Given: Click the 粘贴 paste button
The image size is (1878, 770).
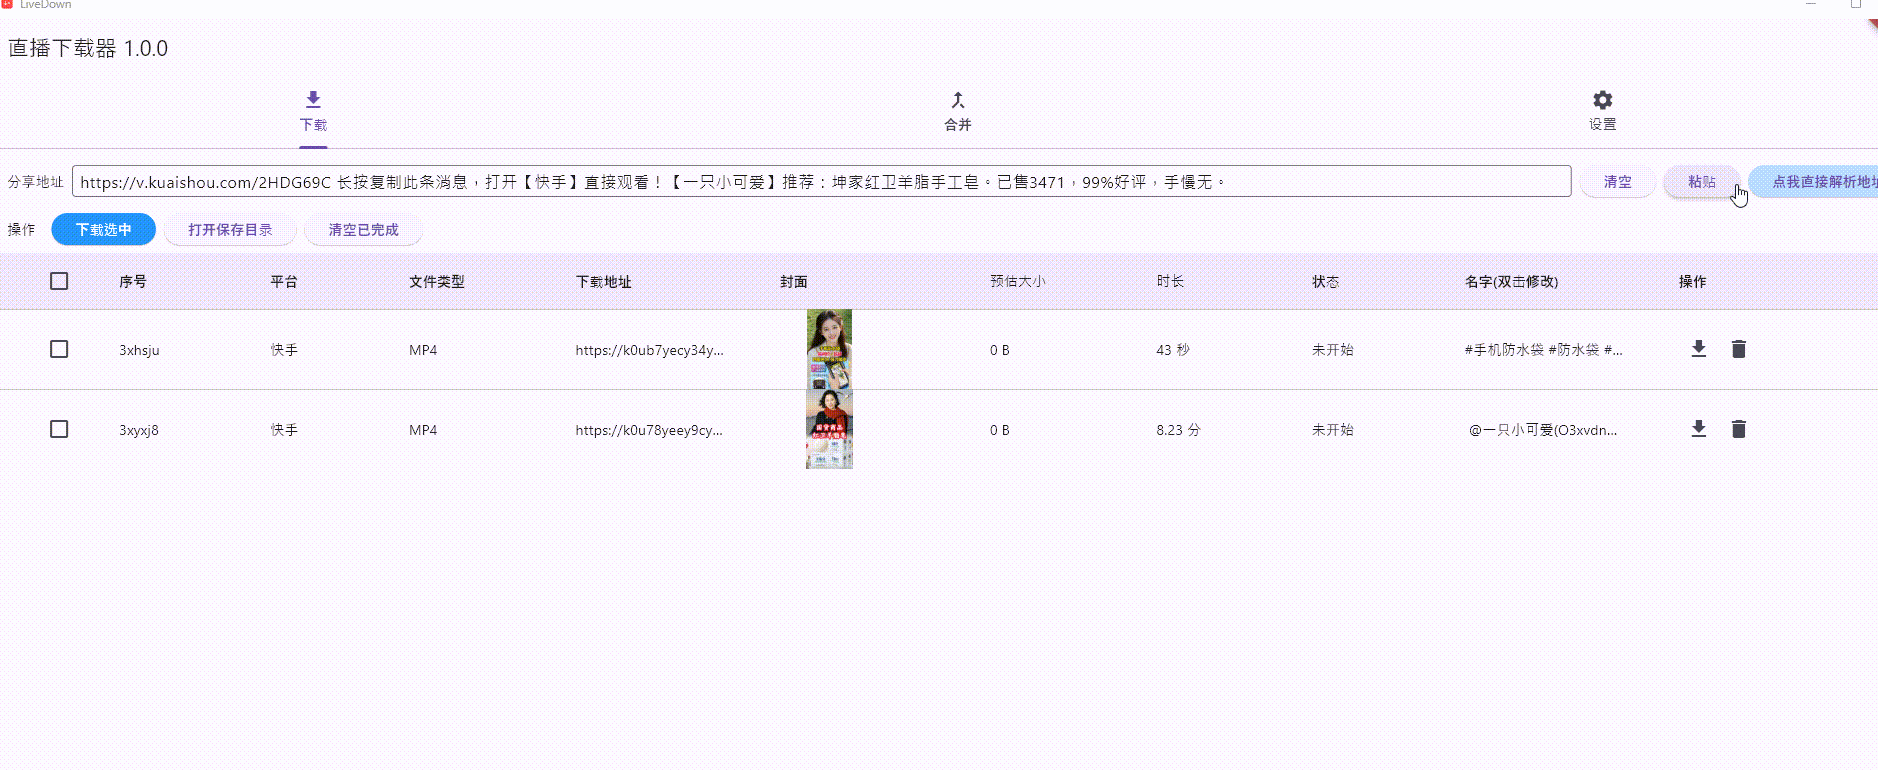Looking at the screenshot, I should click(1701, 182).
